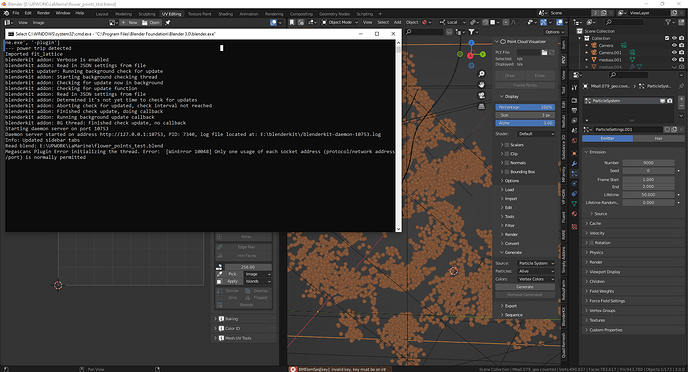Image resolution: width=690 pixels, height=372 pixels.
Task: Adjust the Percentage slider
Action: (x=525, y=107)
